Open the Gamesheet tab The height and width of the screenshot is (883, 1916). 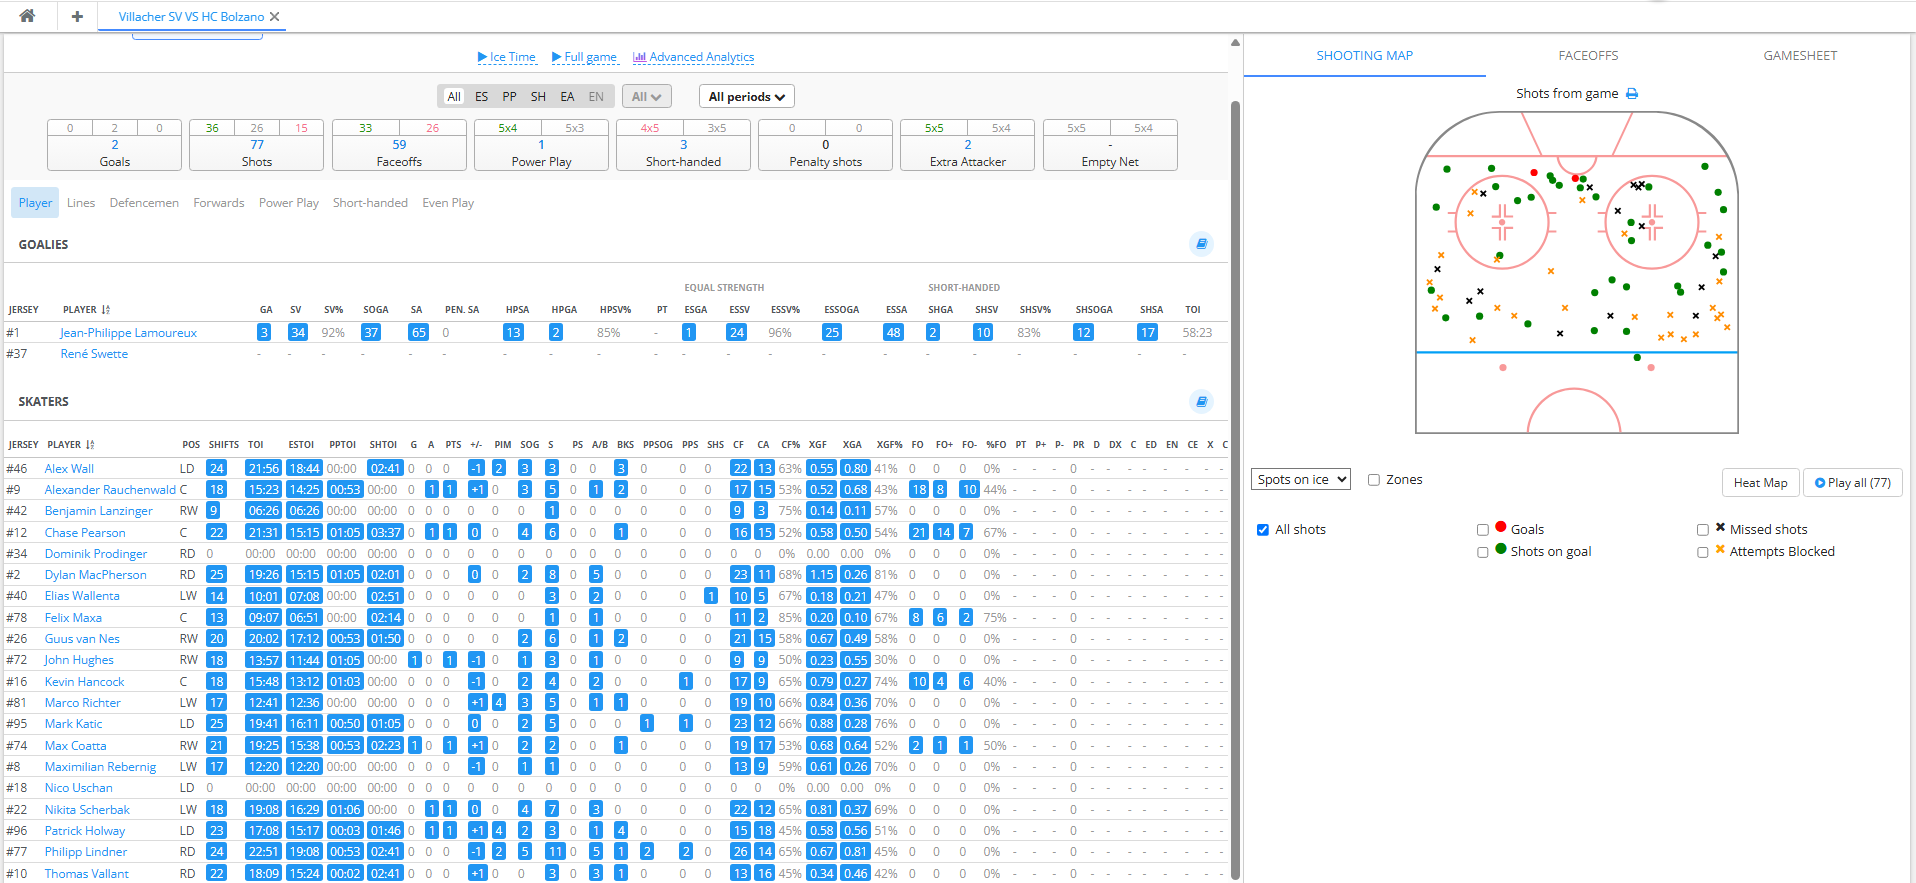1800,56
